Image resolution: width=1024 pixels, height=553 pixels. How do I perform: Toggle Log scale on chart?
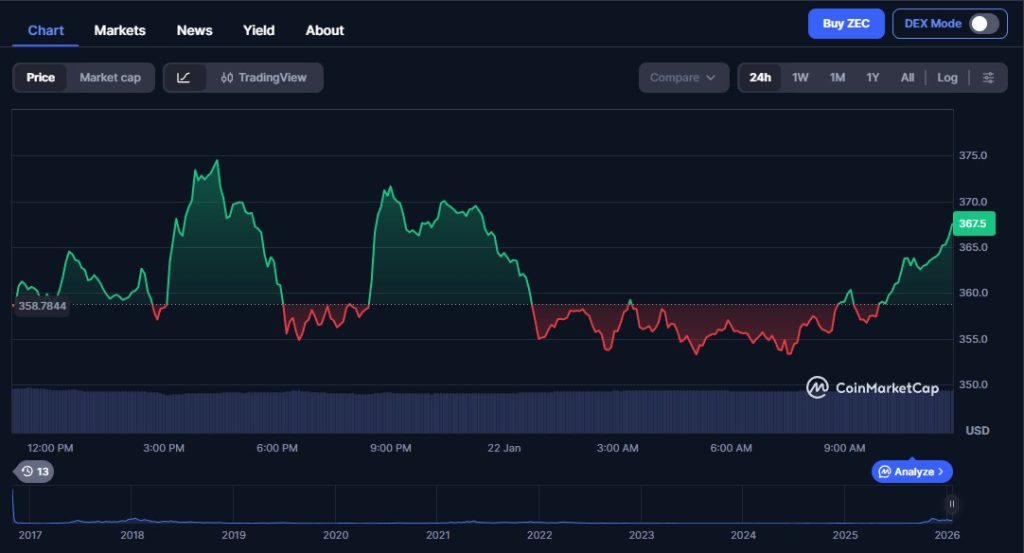point(947,78)
